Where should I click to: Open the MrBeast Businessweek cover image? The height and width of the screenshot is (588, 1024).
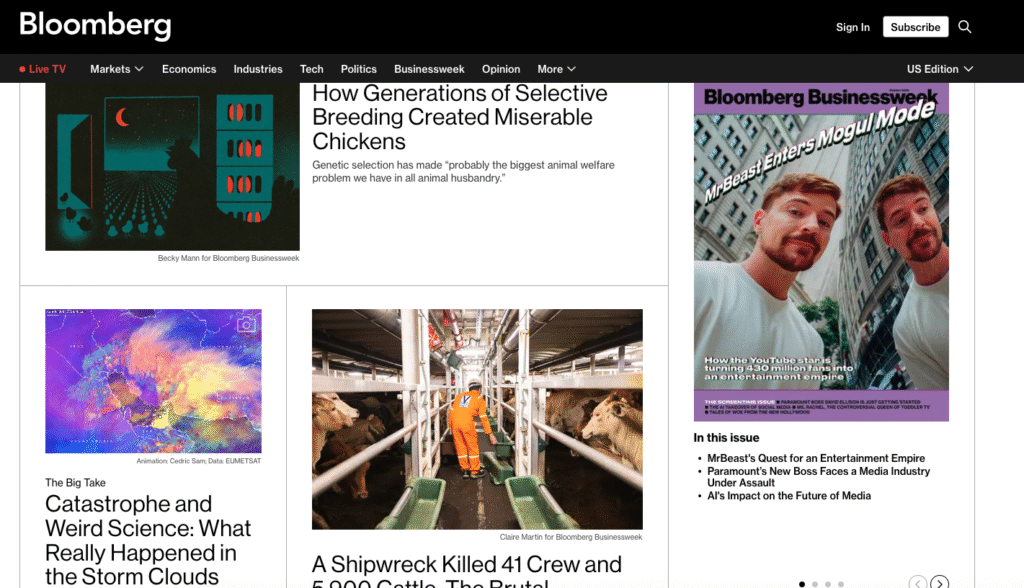point(821,252)
